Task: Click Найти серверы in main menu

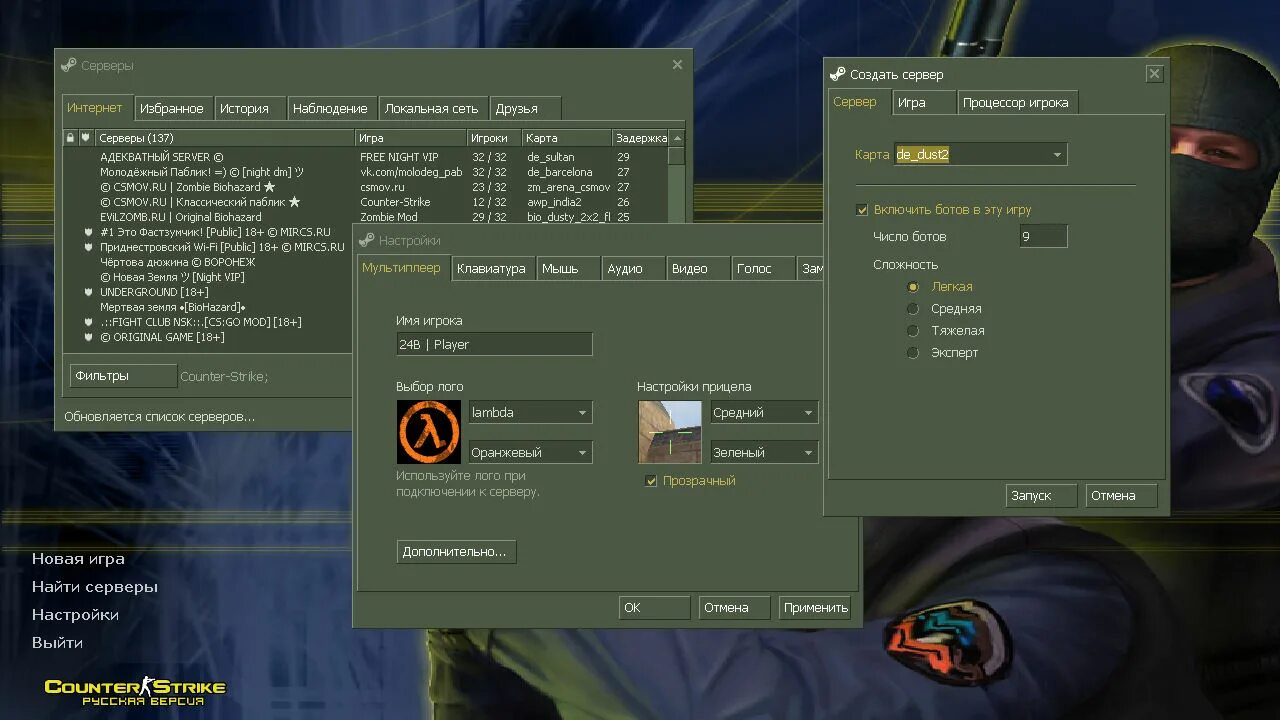Action: (95, 587)
